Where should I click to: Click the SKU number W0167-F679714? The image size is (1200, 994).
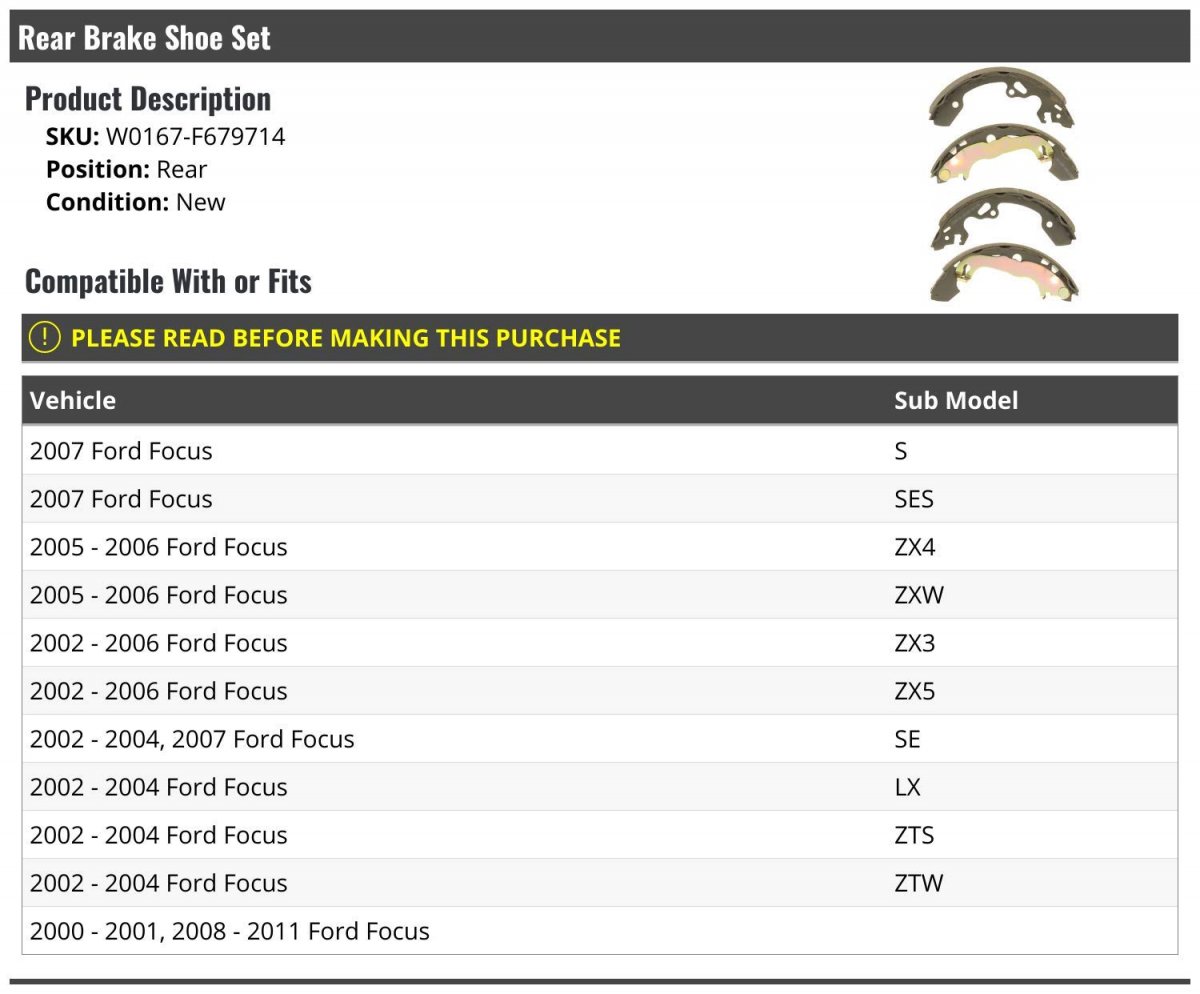[195, 137]
